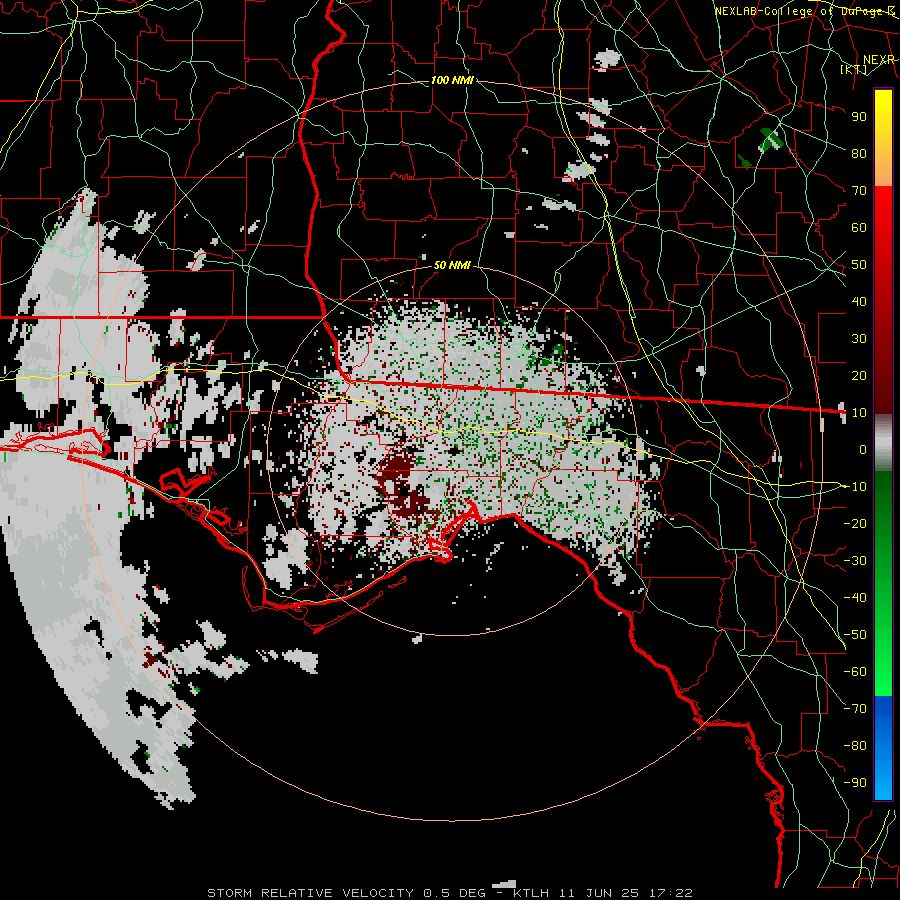Click the -50 value on velocity scale
This screenshot has height=900, width=900.
pos(855,635)
